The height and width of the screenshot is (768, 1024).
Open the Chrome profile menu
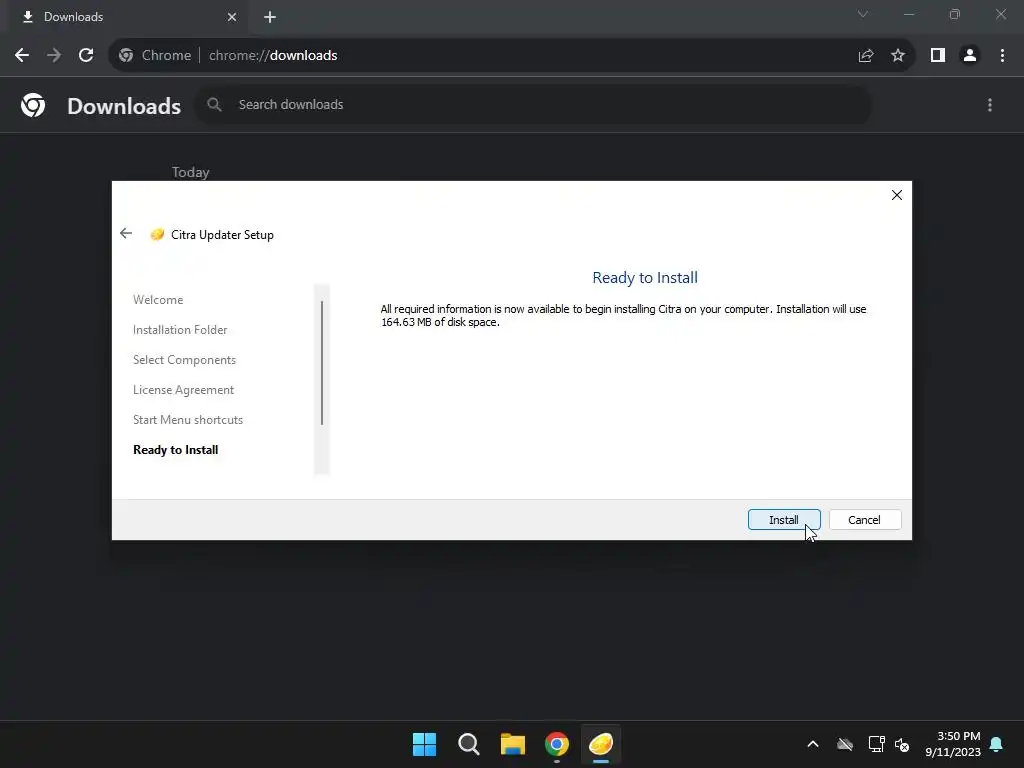pyautogui.click(x=970, y=56)
